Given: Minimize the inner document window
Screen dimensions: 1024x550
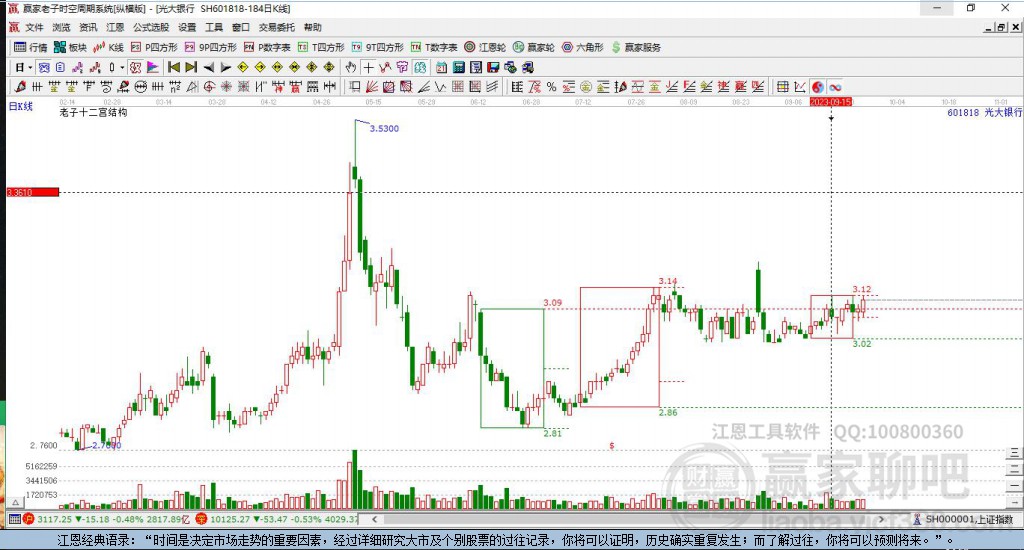Looking at the screenshot, I should pyautogui.click(x=989, y=27).
